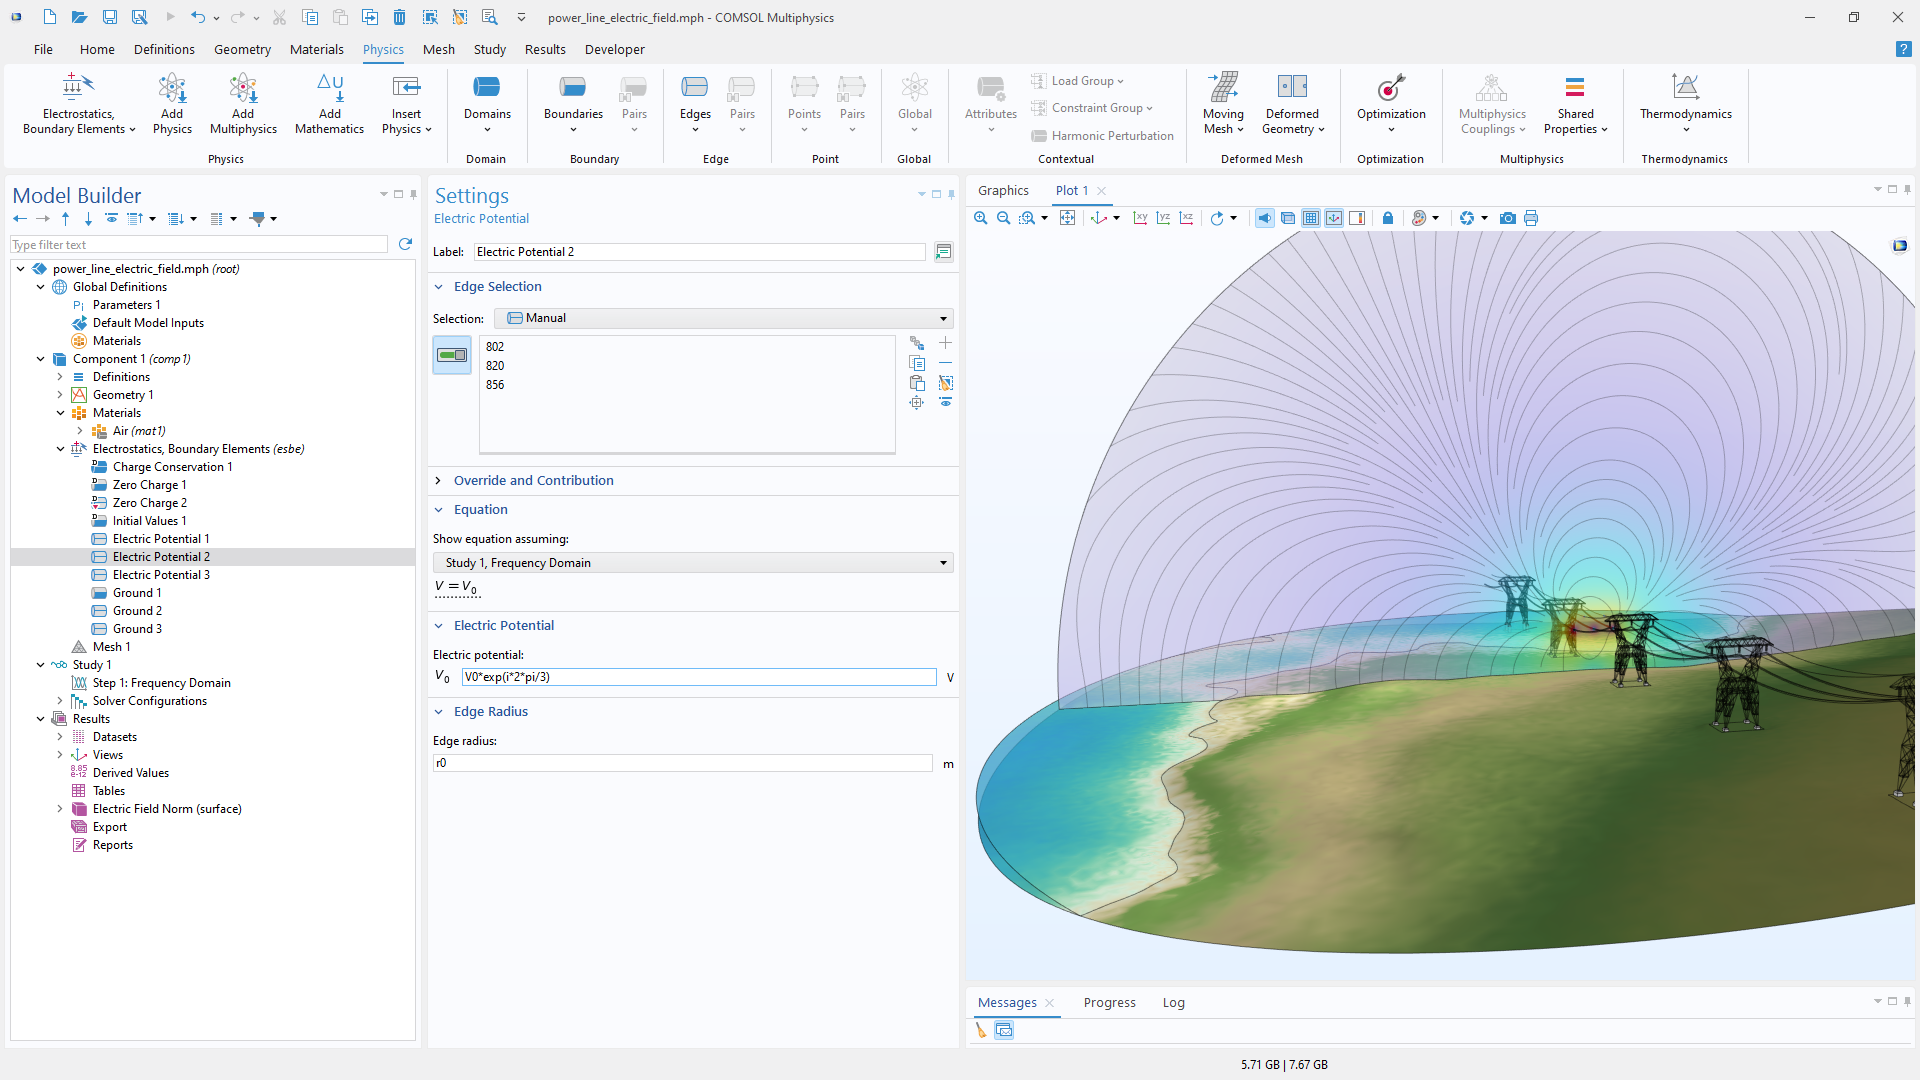Toggle the grid display in the graphics toolbar

tap(1310, 218)
